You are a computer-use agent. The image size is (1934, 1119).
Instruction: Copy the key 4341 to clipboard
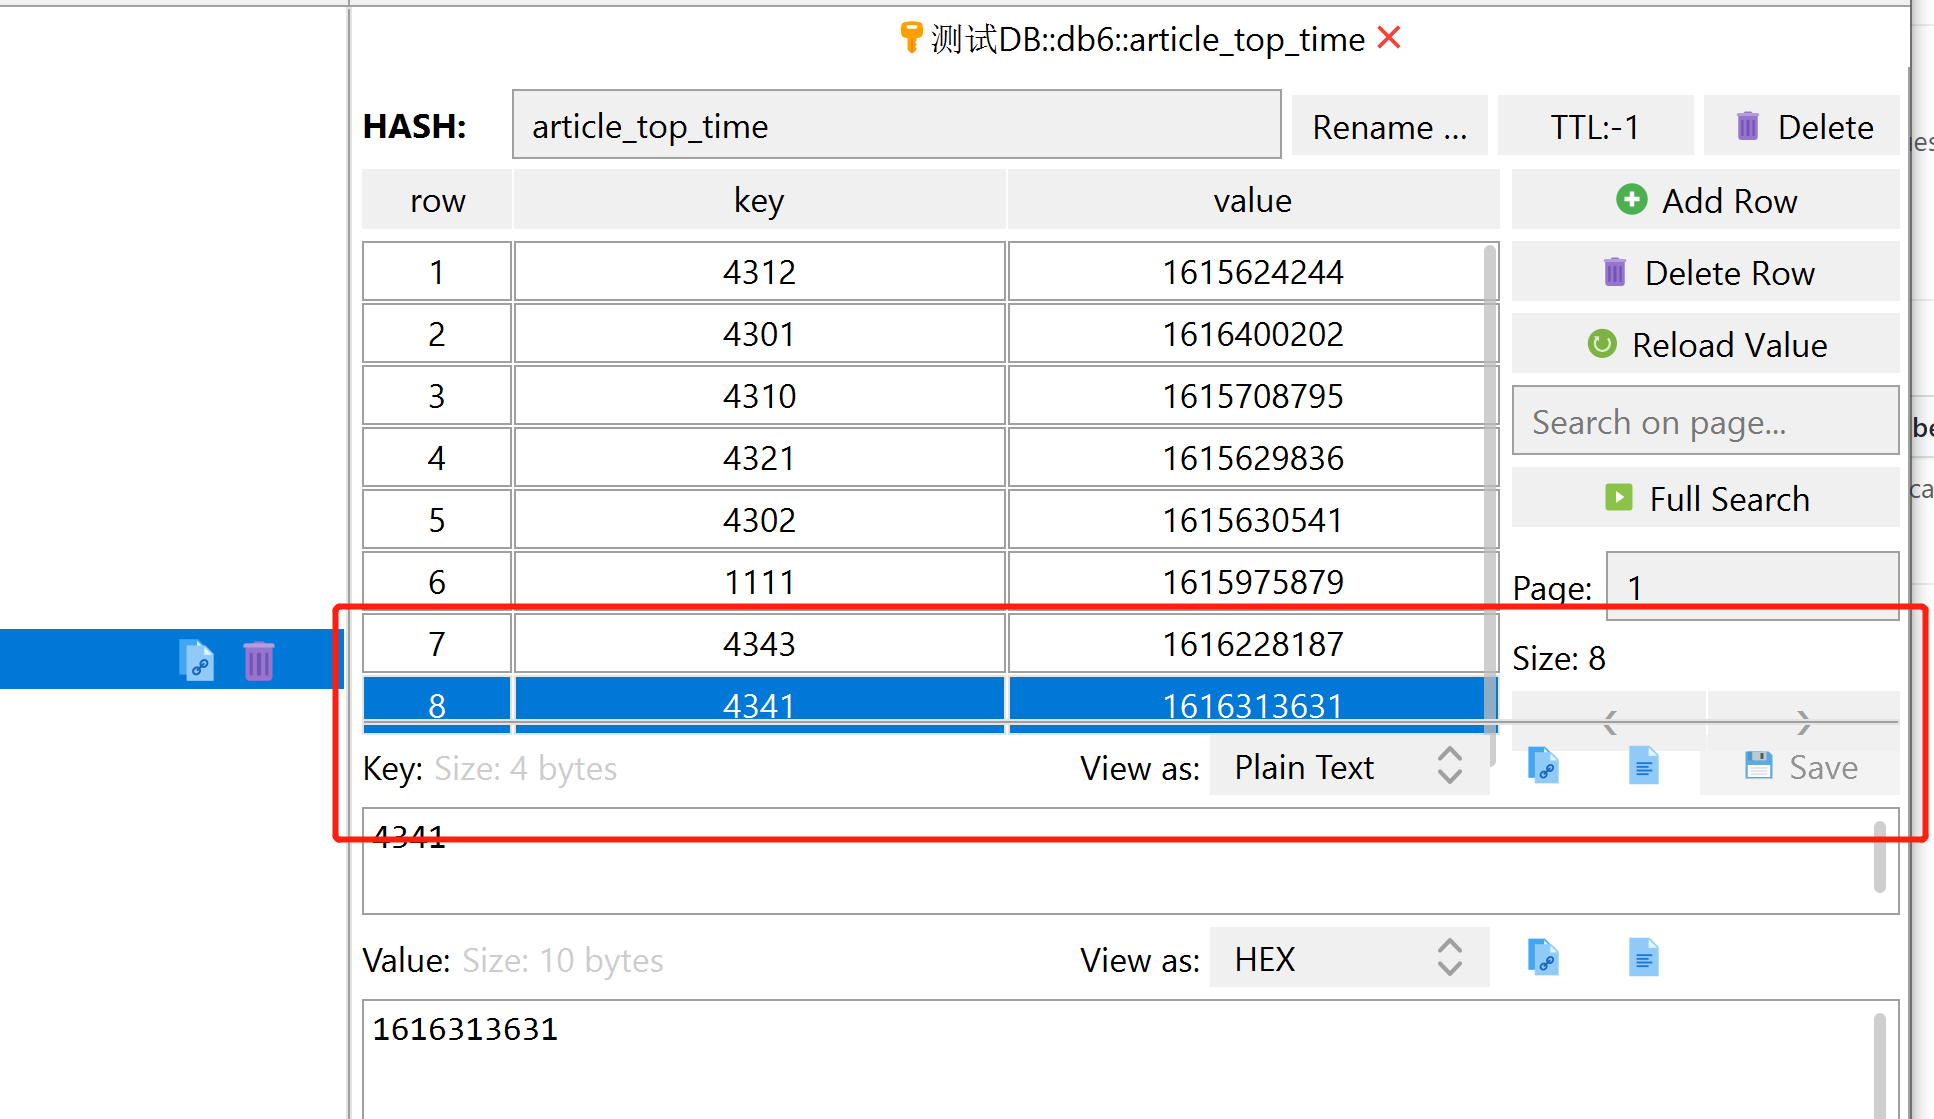click(x=1543, y=765)
